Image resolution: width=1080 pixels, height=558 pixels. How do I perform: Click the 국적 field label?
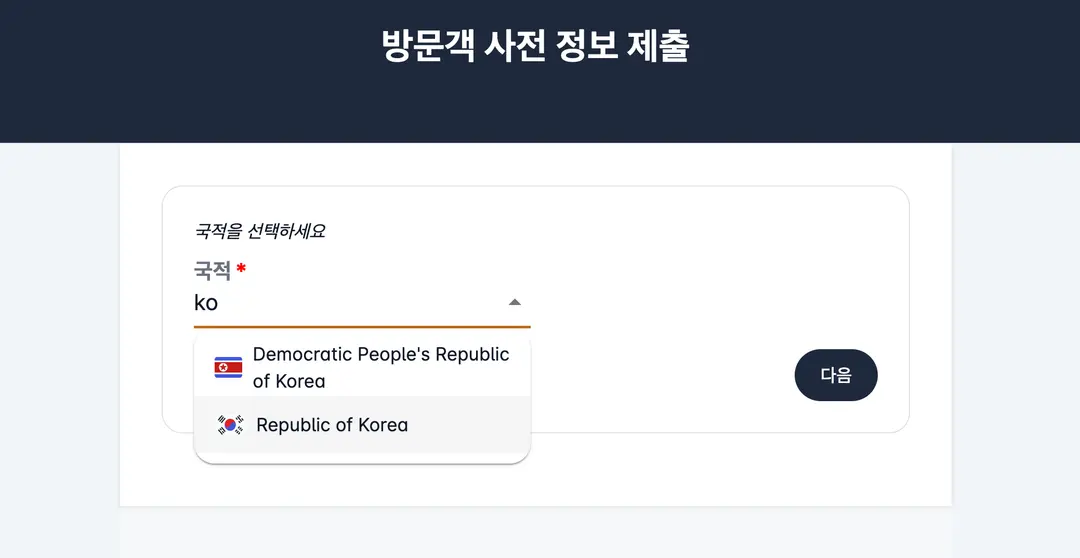[212, 270]
